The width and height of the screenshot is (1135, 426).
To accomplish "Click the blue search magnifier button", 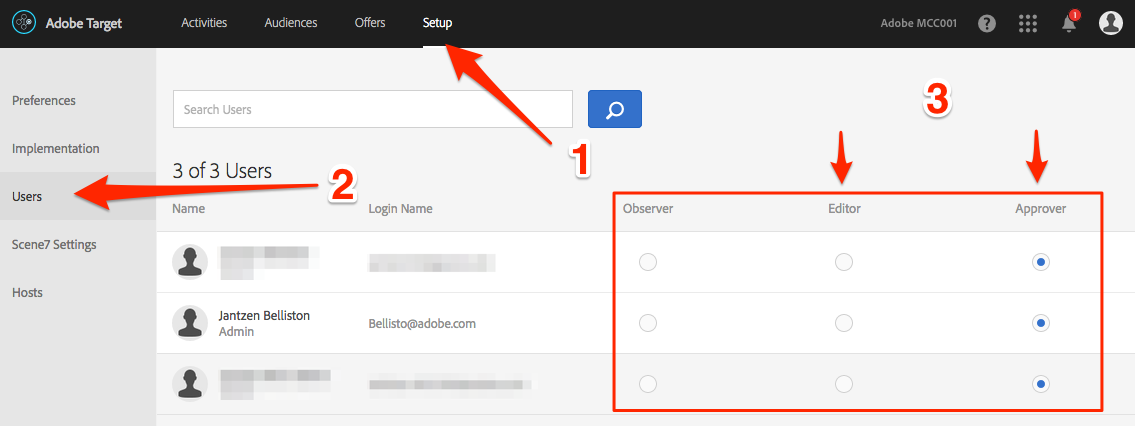I will click(615, 109).
